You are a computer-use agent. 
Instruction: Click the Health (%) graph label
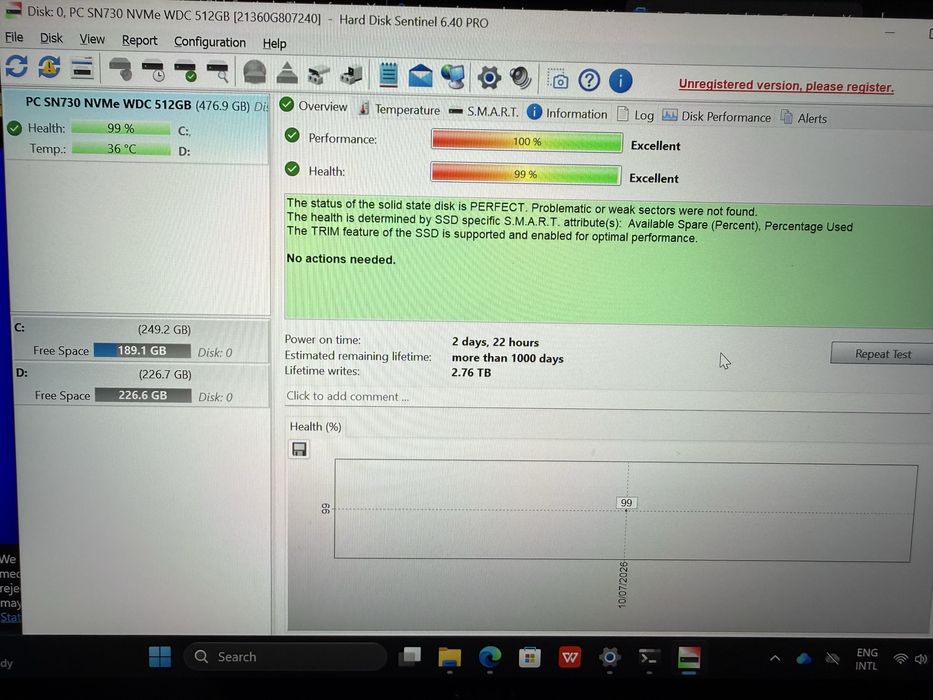[x=315, y=426]
